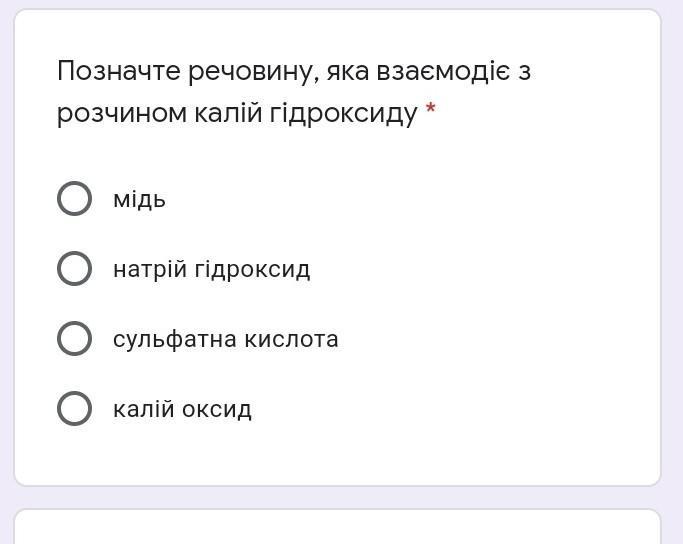Image resolution: width=683 pixels, height=544 pixels.
Task: Click the натрій гідроксид answer label
Action: tap(211, 269)
